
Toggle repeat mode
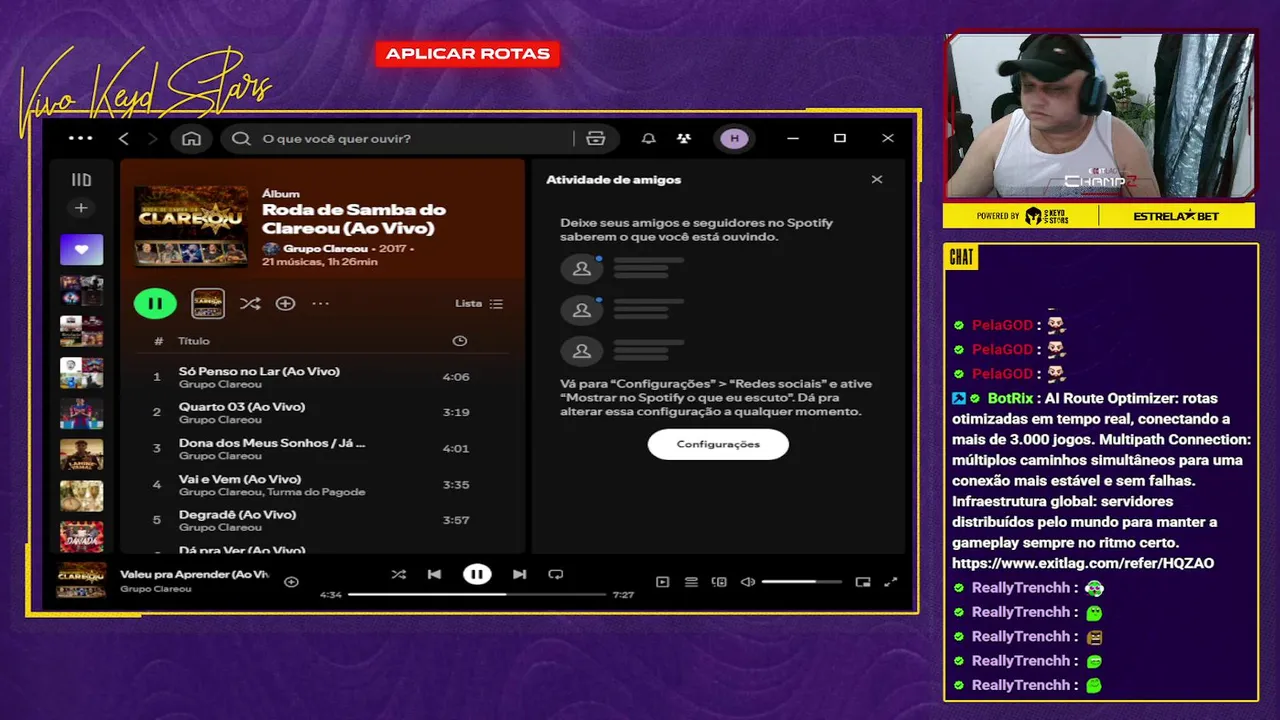point(556,574)
